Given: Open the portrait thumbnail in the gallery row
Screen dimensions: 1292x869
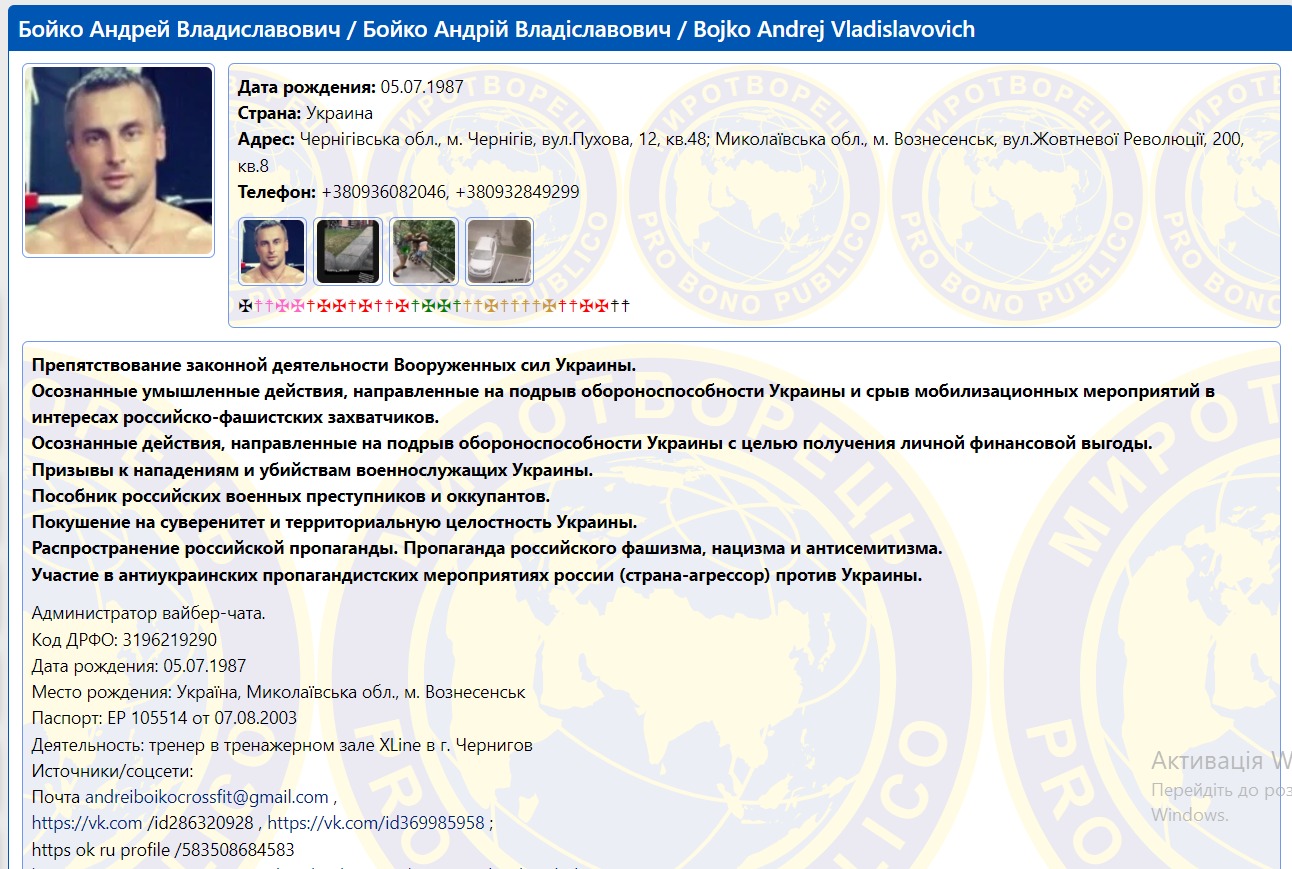Looking at the screenshot, I should (x=273, y=251).
